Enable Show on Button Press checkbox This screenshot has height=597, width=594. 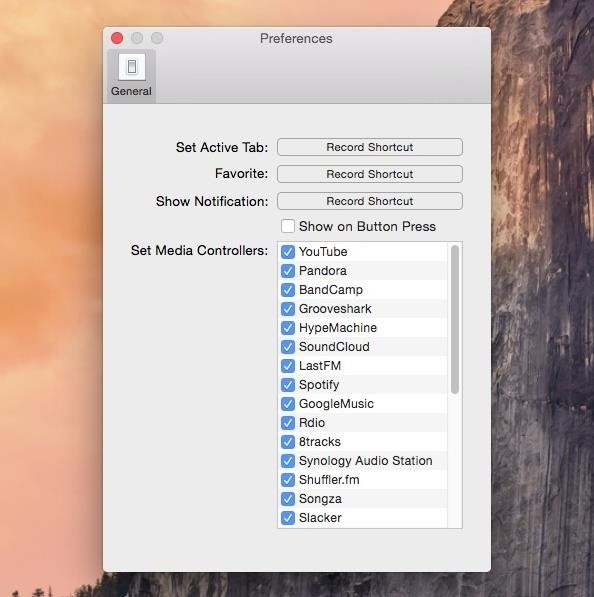pyautogui.click(x=288, y=226)
